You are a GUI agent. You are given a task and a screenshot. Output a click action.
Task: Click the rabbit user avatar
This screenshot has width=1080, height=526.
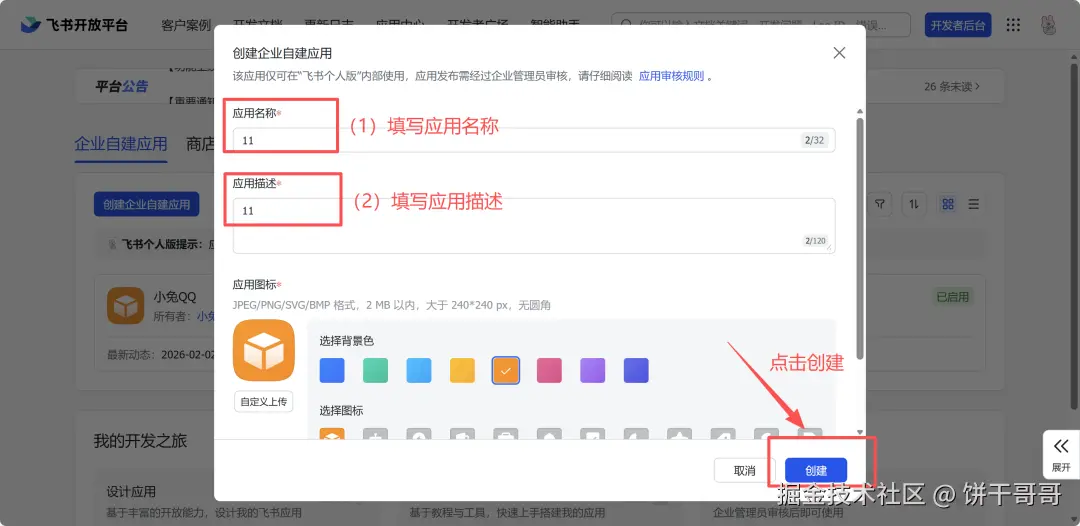click(x=1049, y=25)
